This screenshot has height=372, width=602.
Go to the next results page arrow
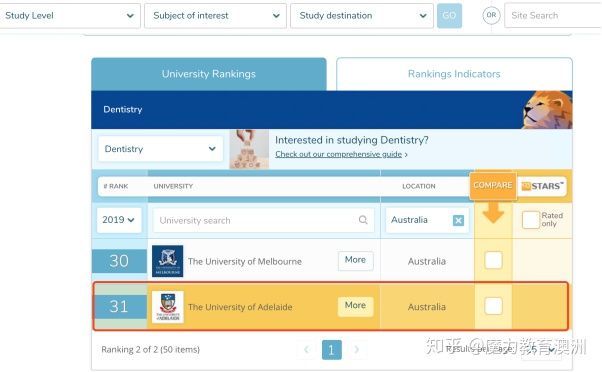click(x=357, y=349)
